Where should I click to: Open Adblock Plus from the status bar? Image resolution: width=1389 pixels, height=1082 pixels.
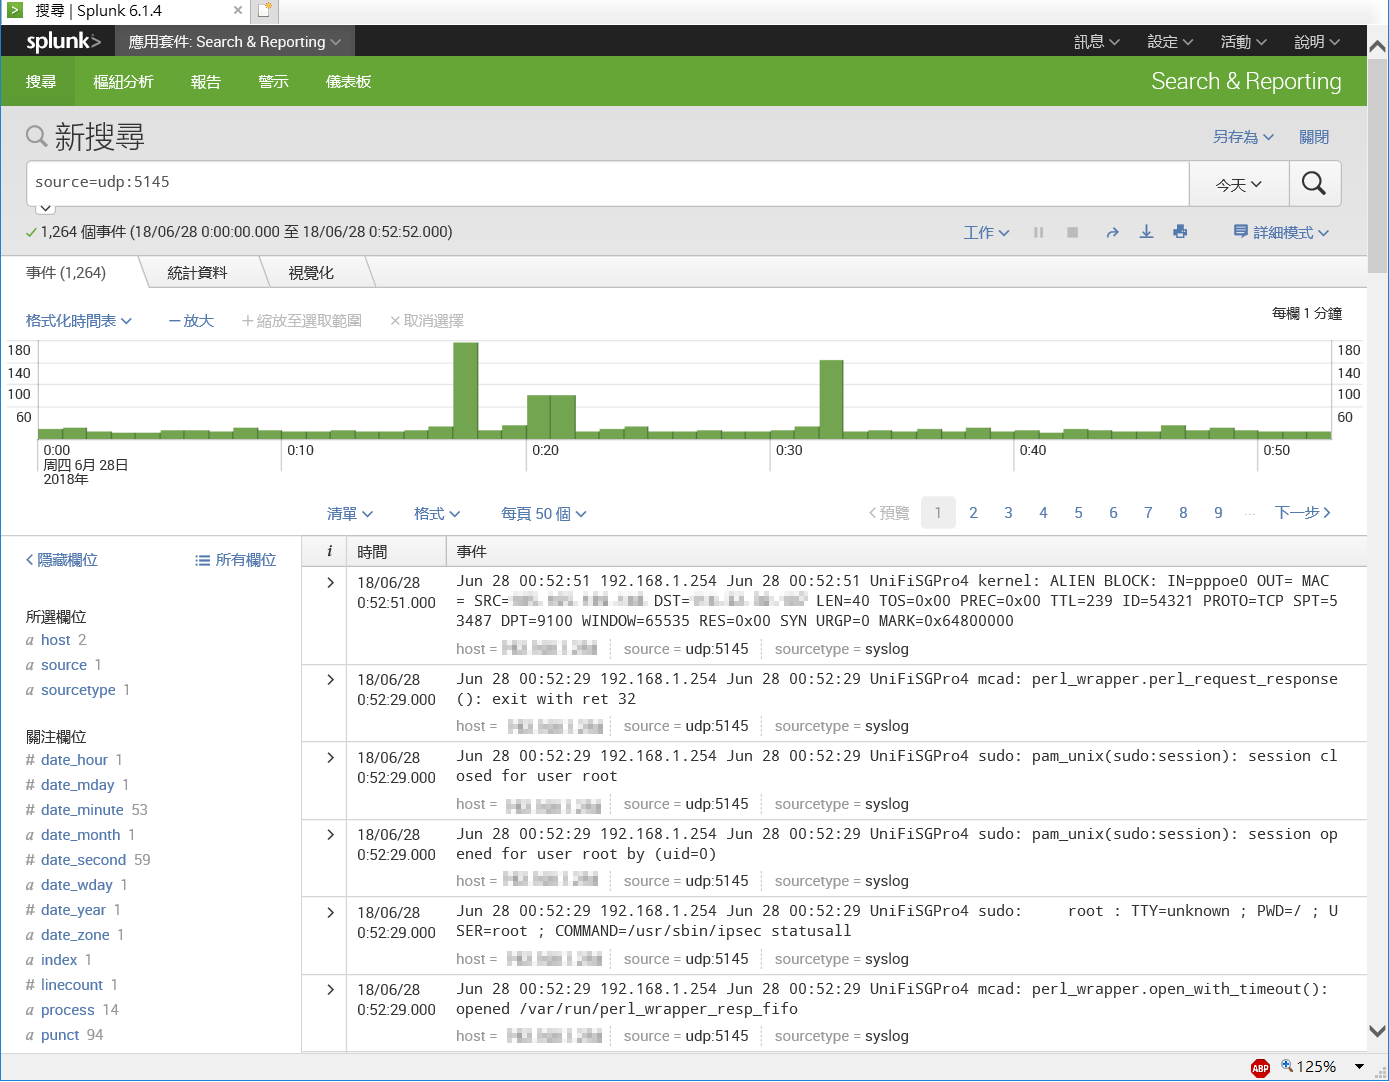pos(1259,1067)
